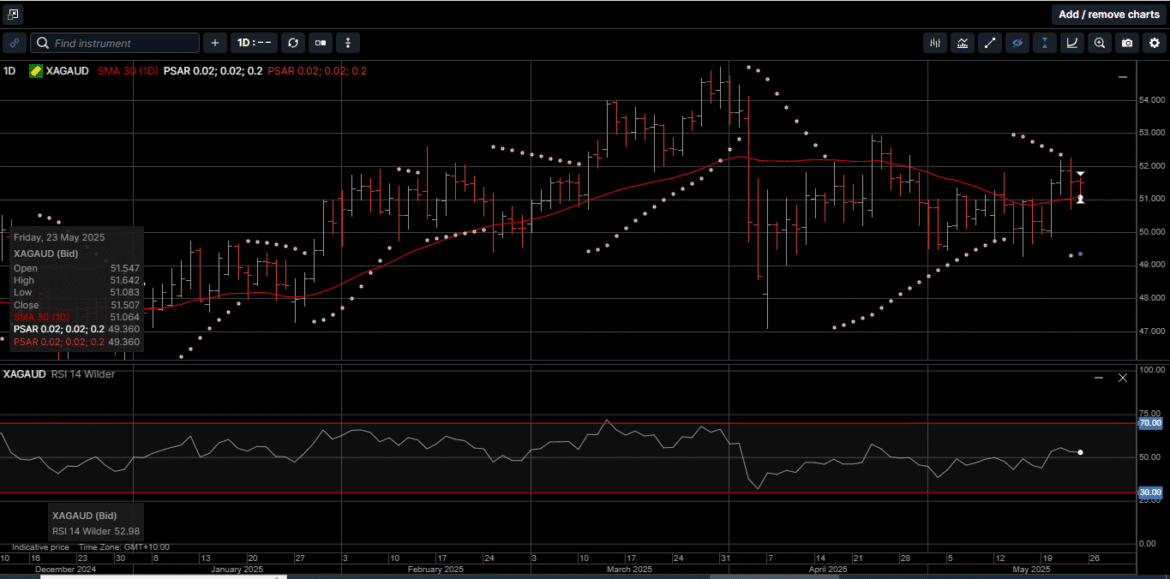The width and height of the screenshot is (1170, 579).
Task: Open chart settings gear icon
Action: [x=1154, y=43]
